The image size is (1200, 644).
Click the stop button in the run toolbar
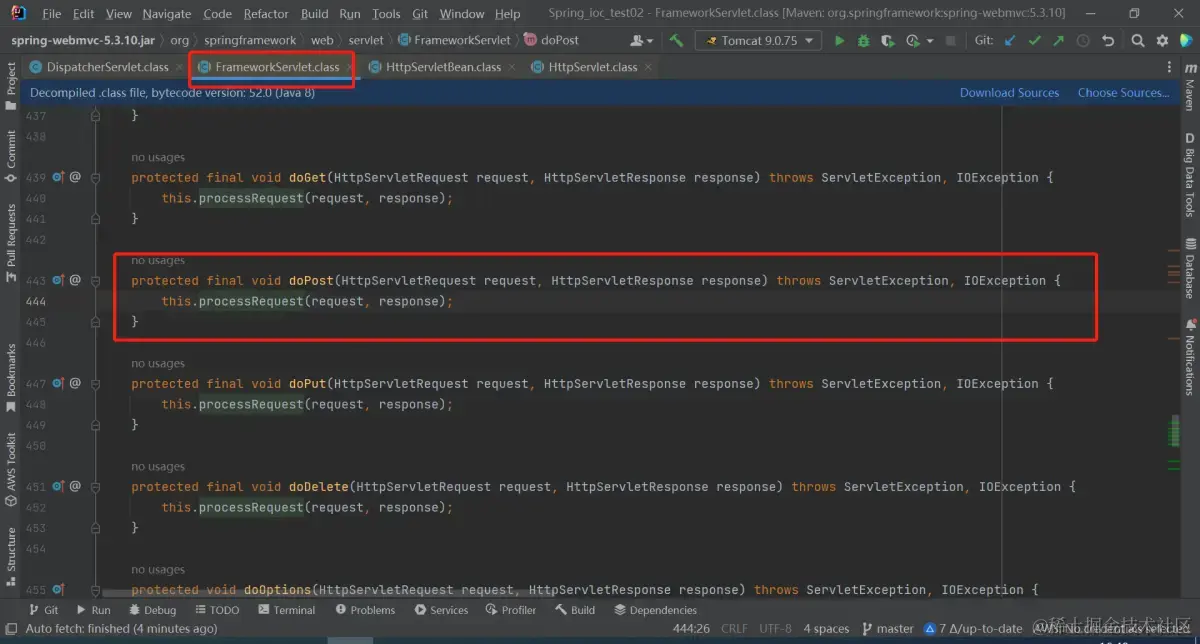pos(951,40)
